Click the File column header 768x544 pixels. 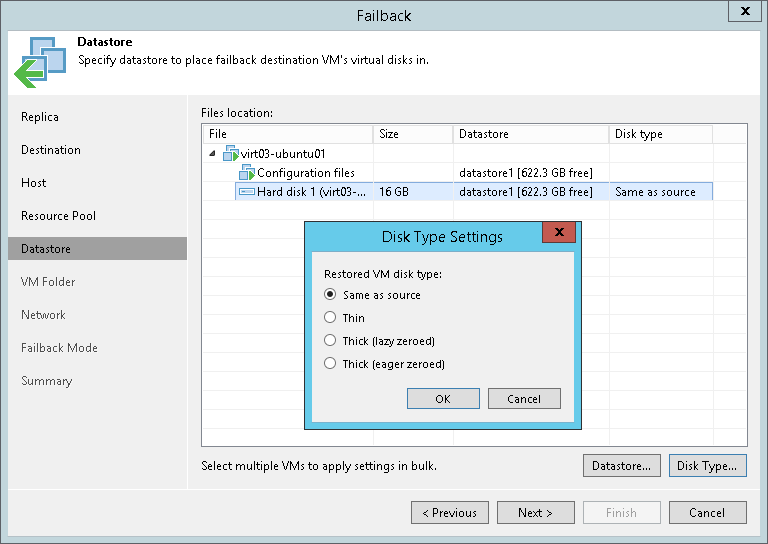[x=288, y=134]
